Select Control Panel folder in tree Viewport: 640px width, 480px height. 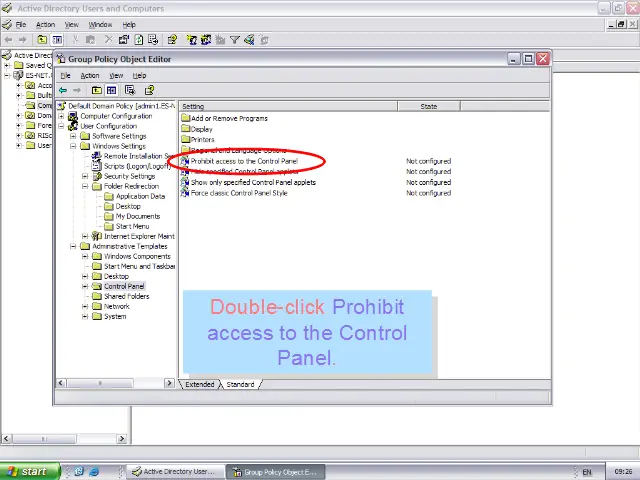tap(124, 286)
